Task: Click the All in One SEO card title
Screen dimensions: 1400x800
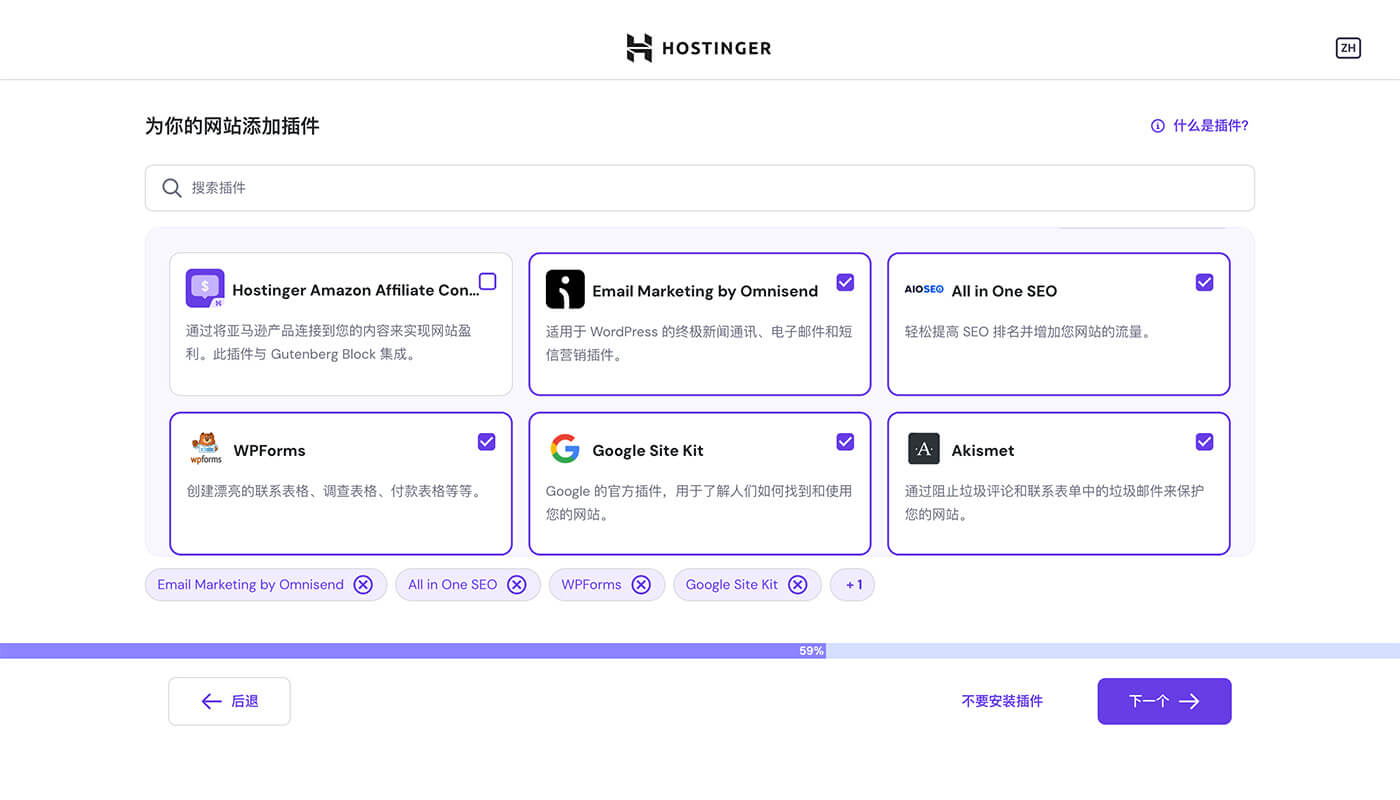Action: click(x=1004, y=291)
